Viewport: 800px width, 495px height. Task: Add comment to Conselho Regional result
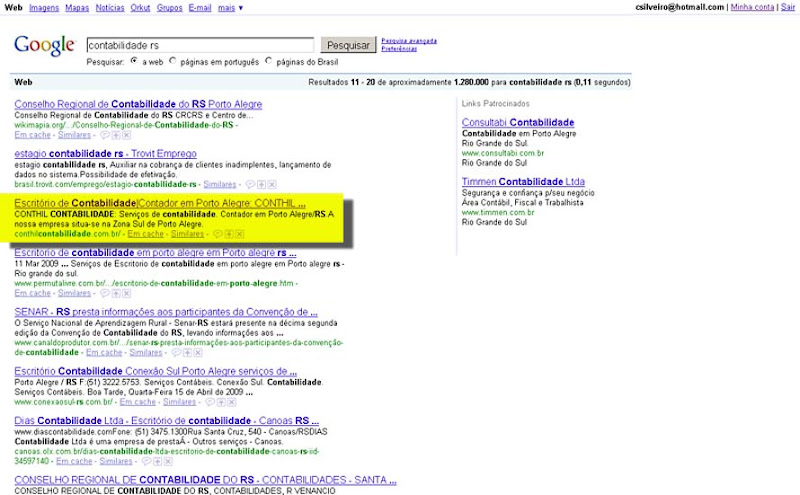(105, 135)
